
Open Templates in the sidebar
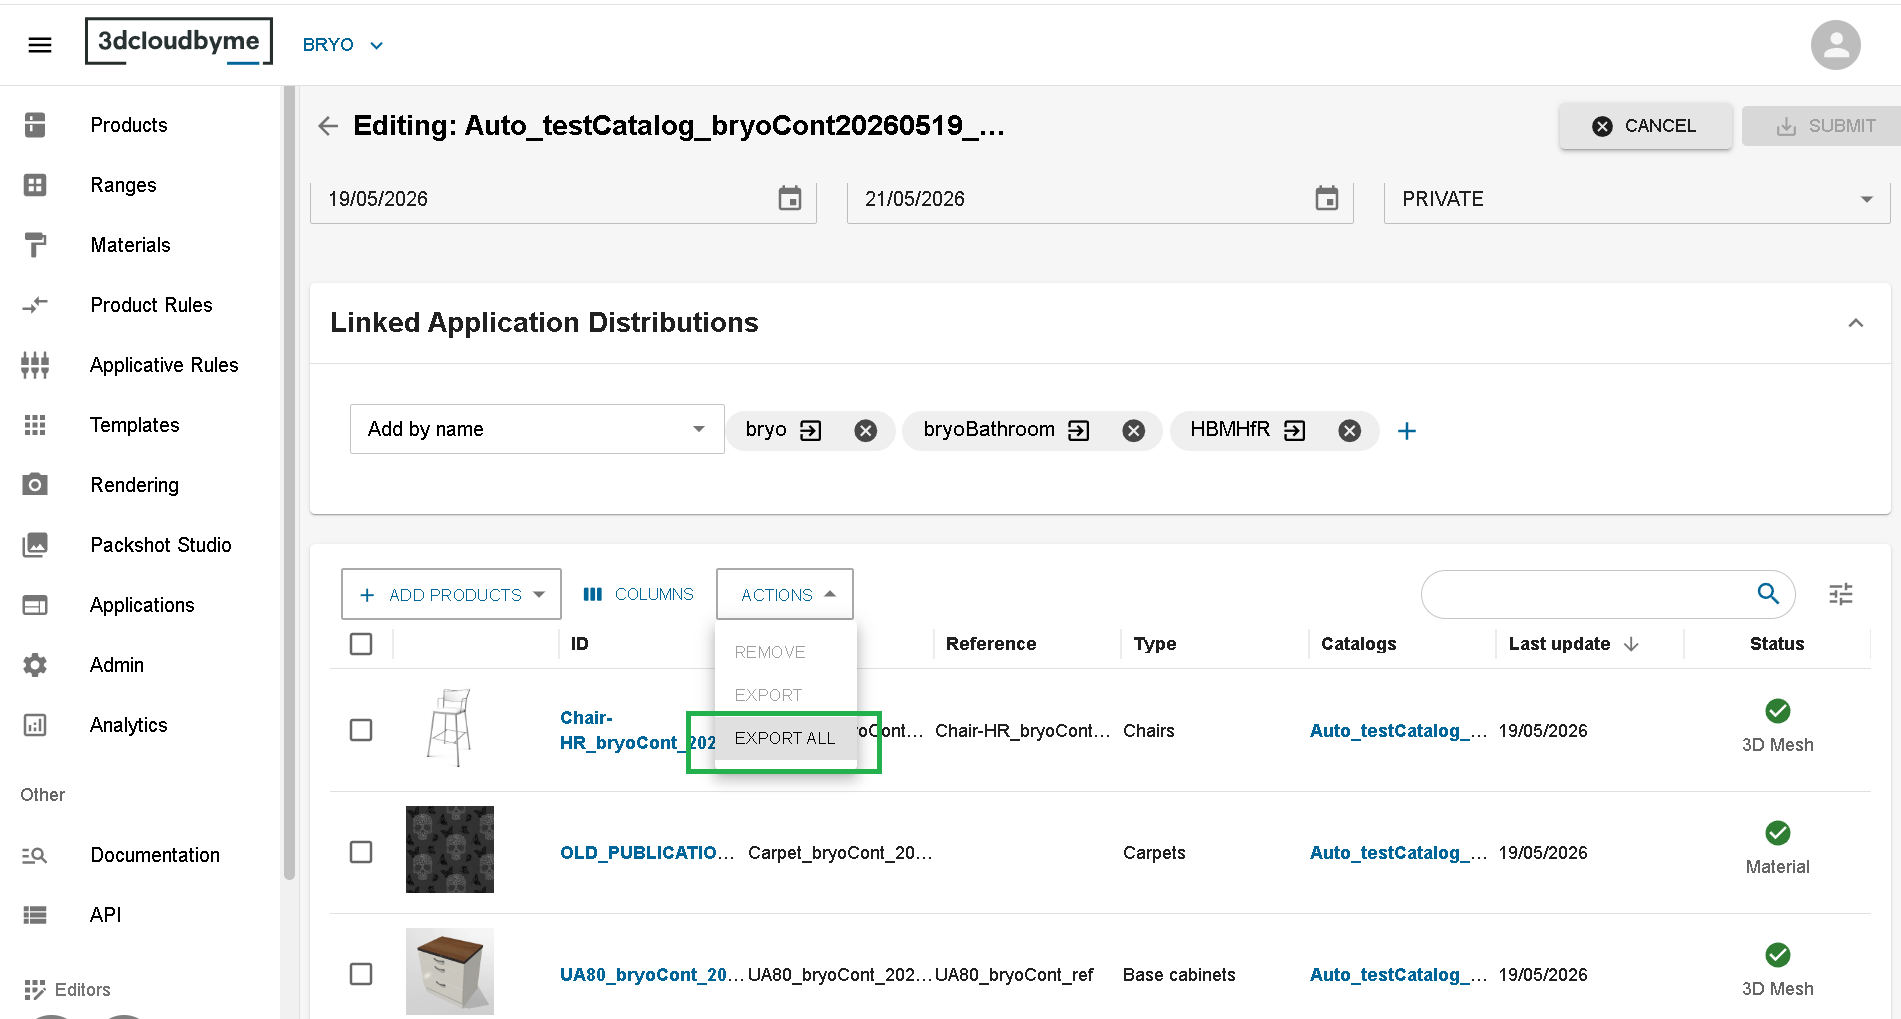[x=135, y=425]
